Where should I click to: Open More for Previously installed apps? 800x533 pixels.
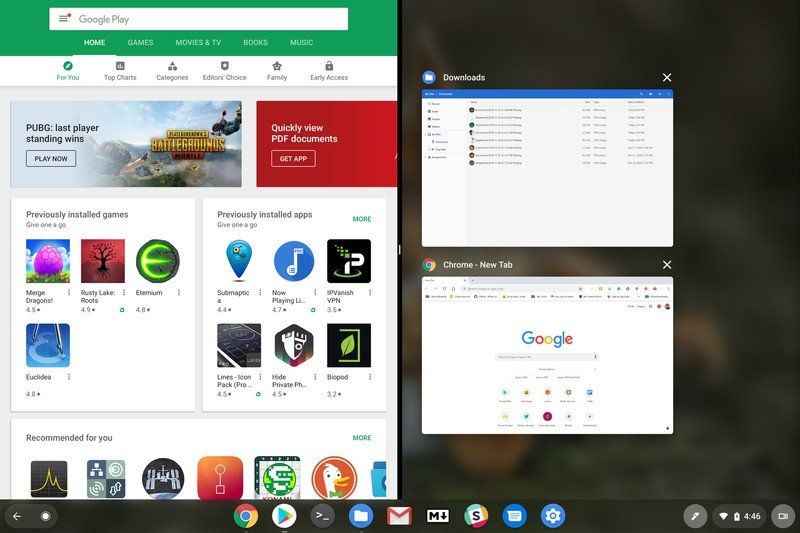point(362,219)
